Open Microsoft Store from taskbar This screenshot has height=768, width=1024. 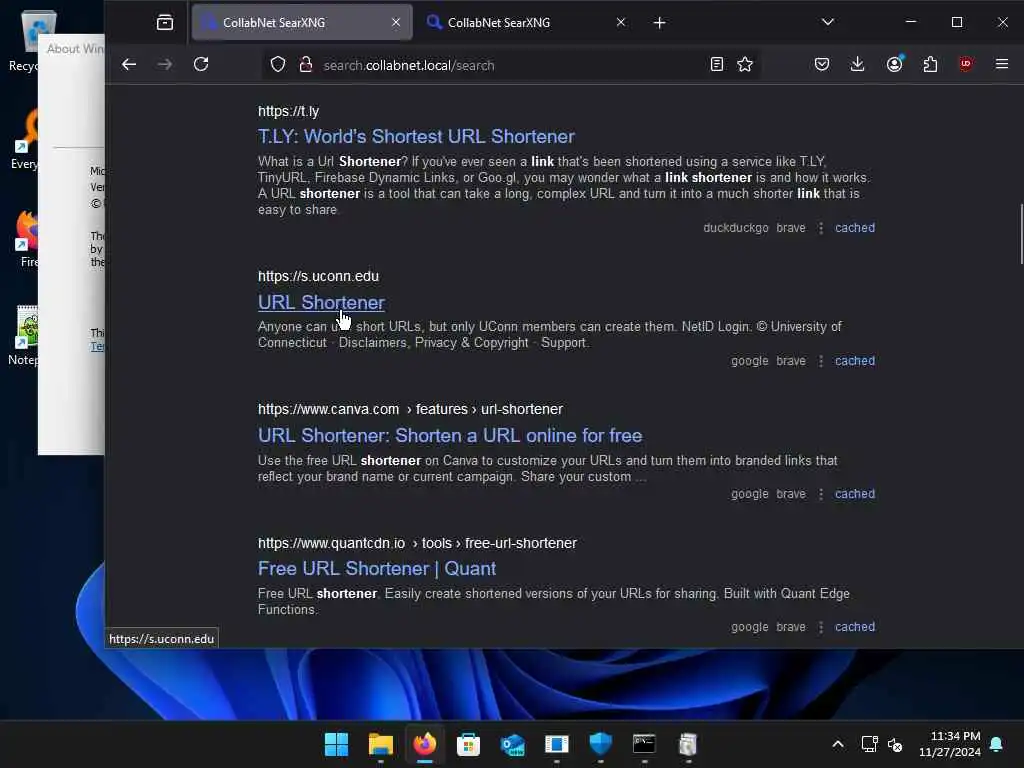point(468,744)
